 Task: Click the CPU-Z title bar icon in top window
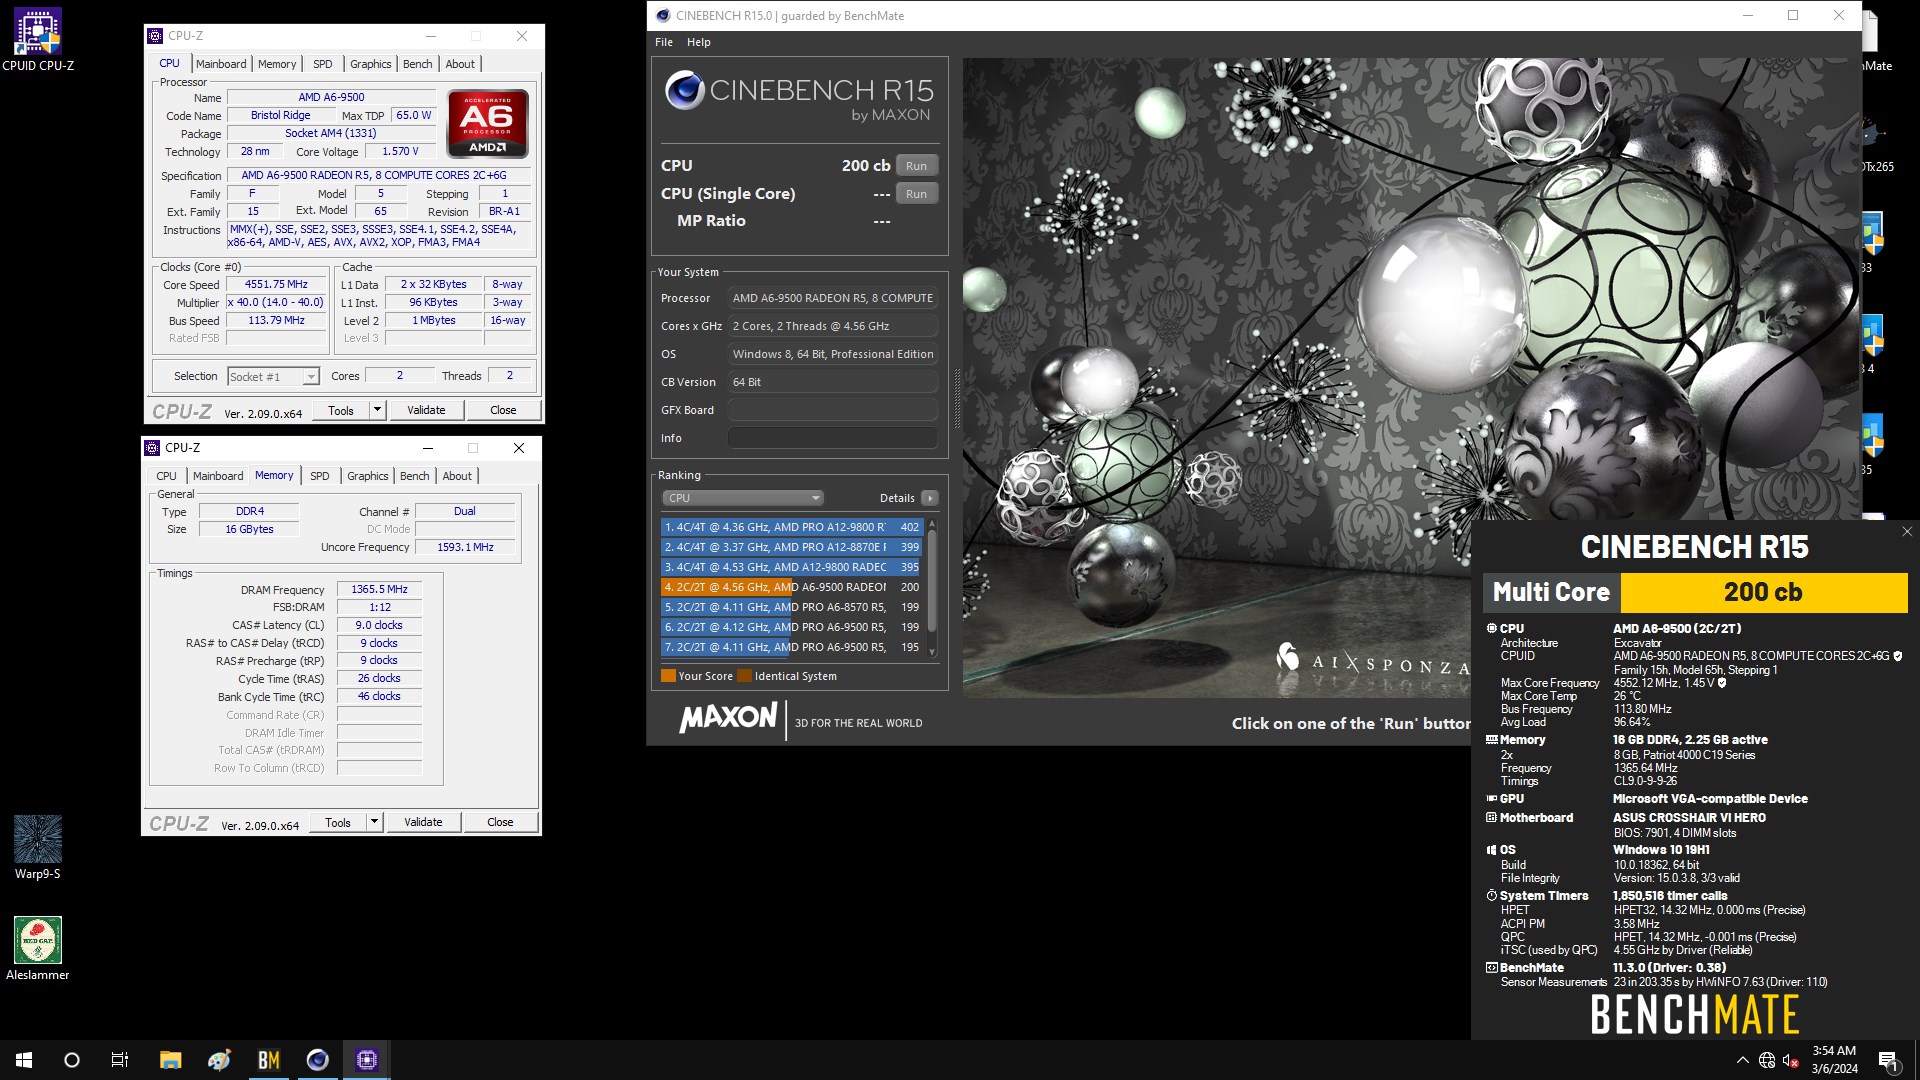click(x=155, y=36)
